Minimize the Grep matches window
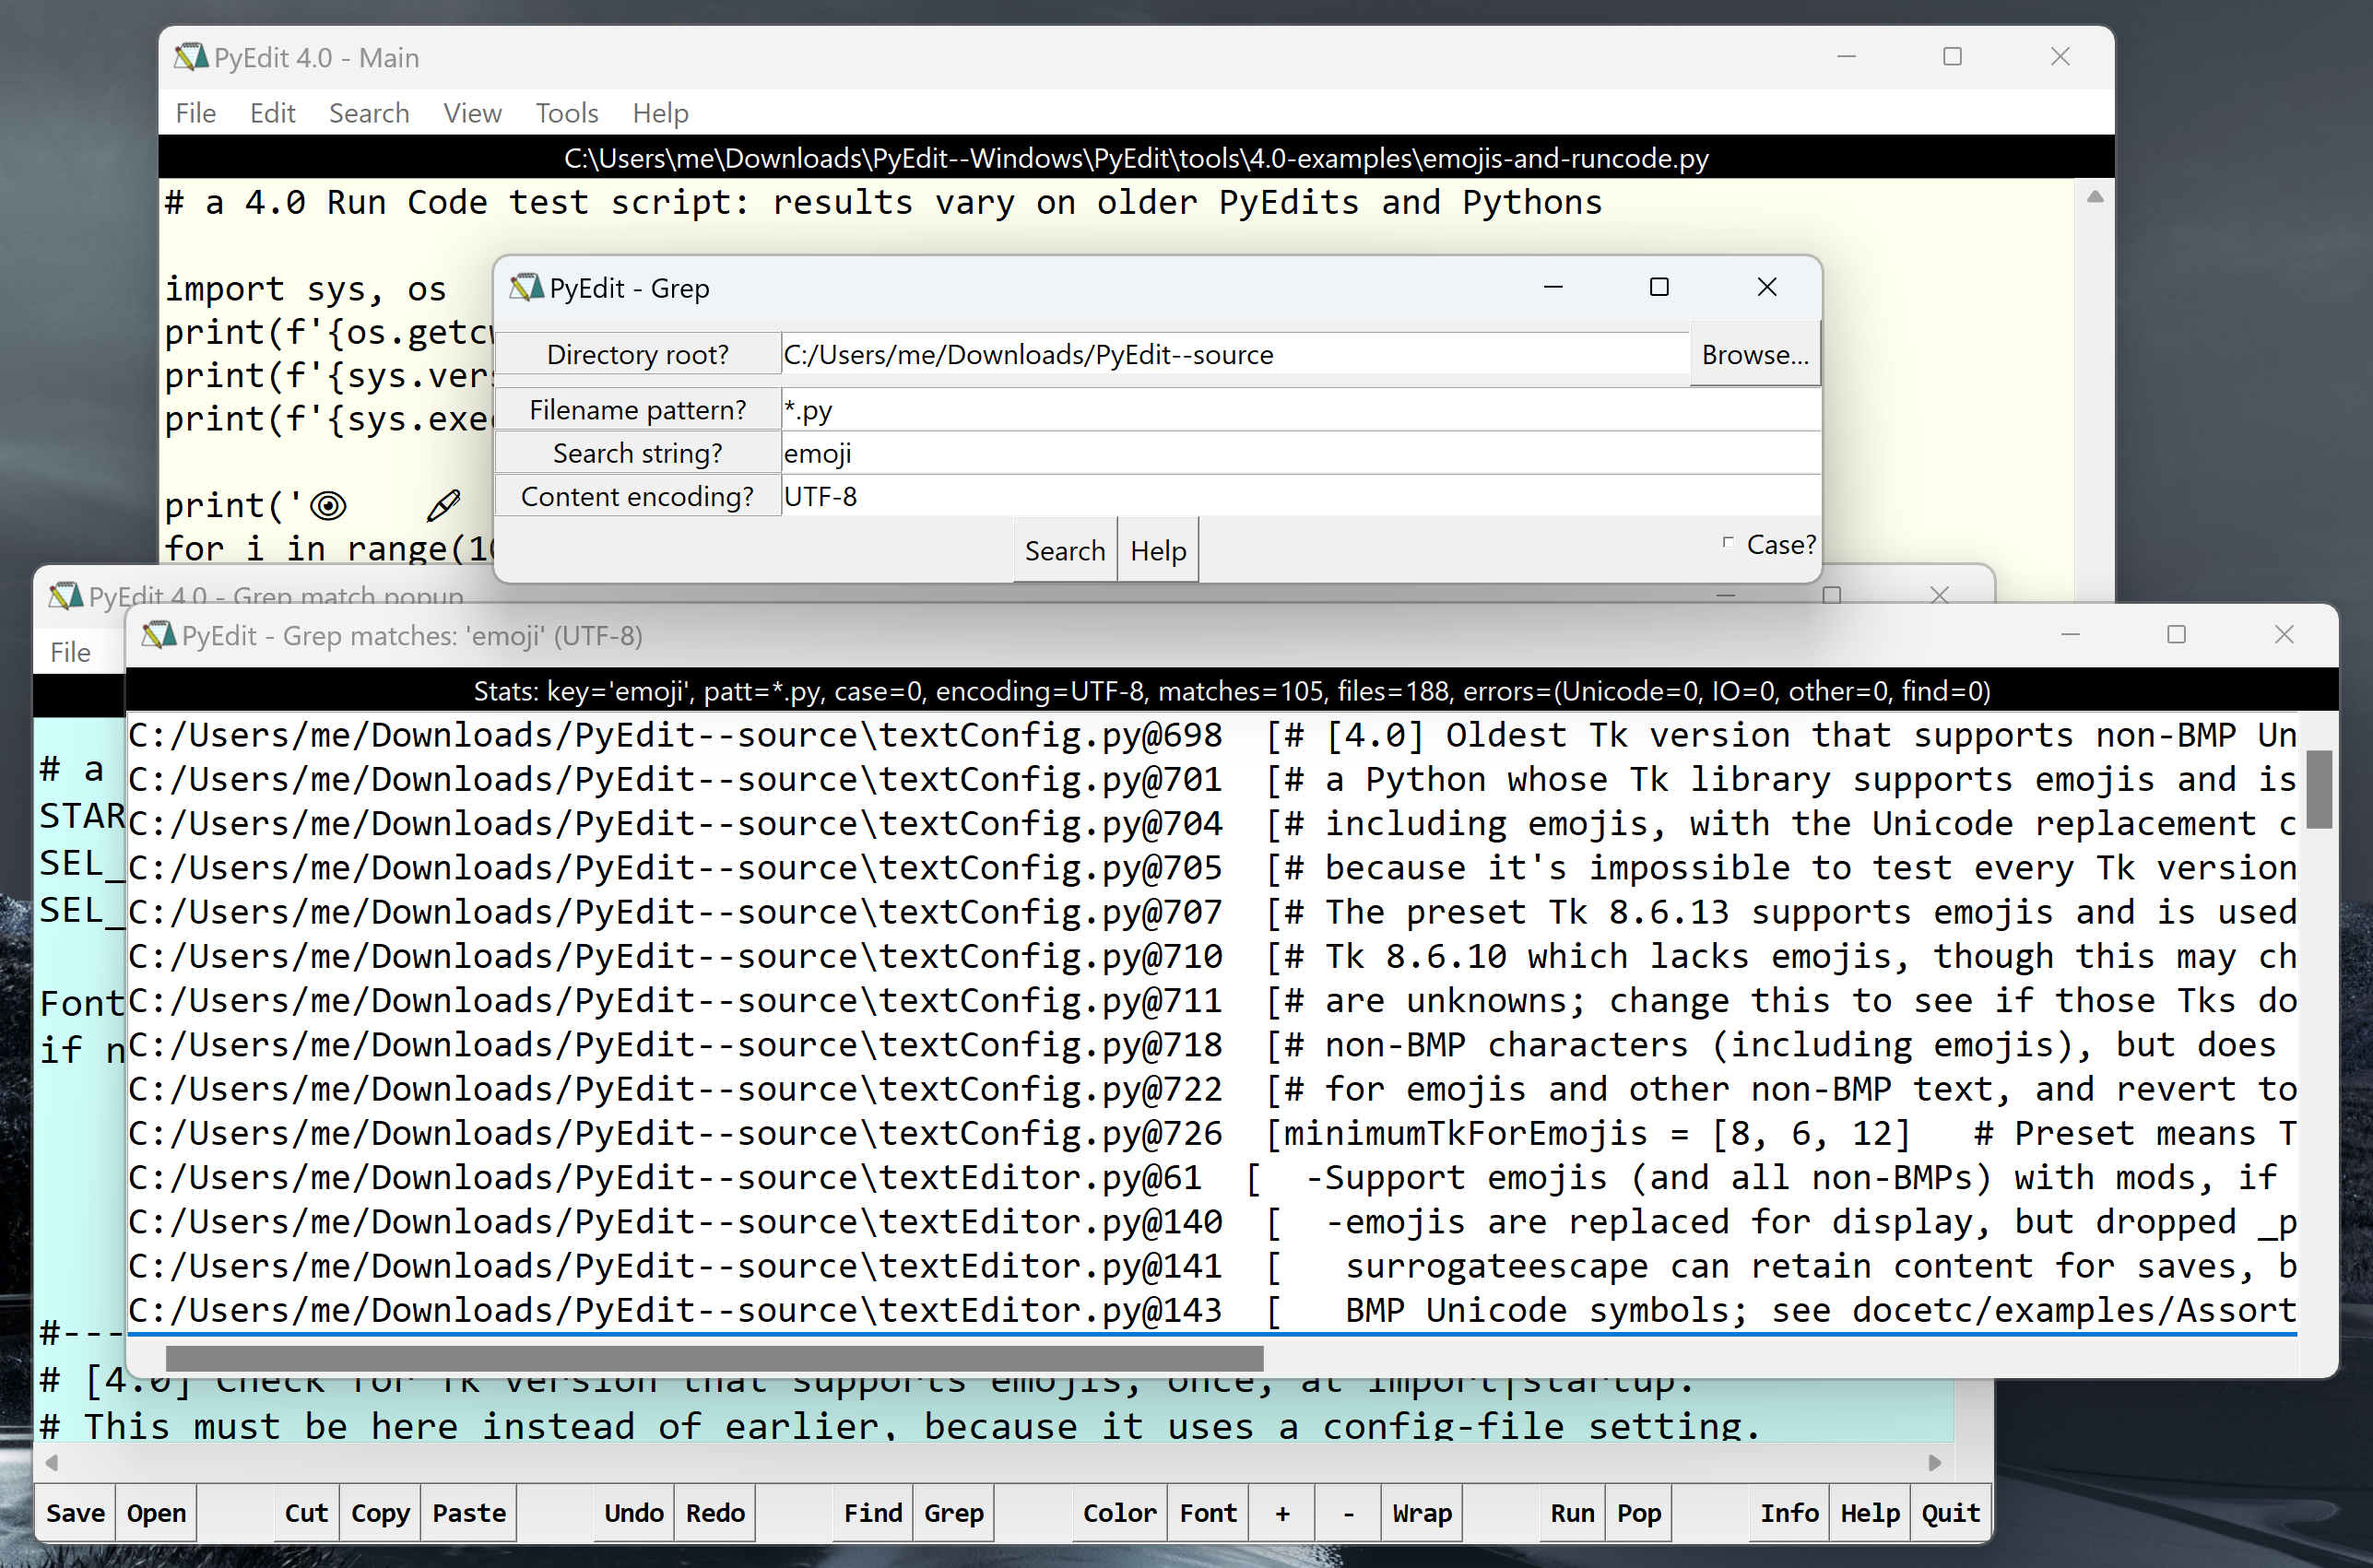The image size is (2373, 1568). point(2070,634)
